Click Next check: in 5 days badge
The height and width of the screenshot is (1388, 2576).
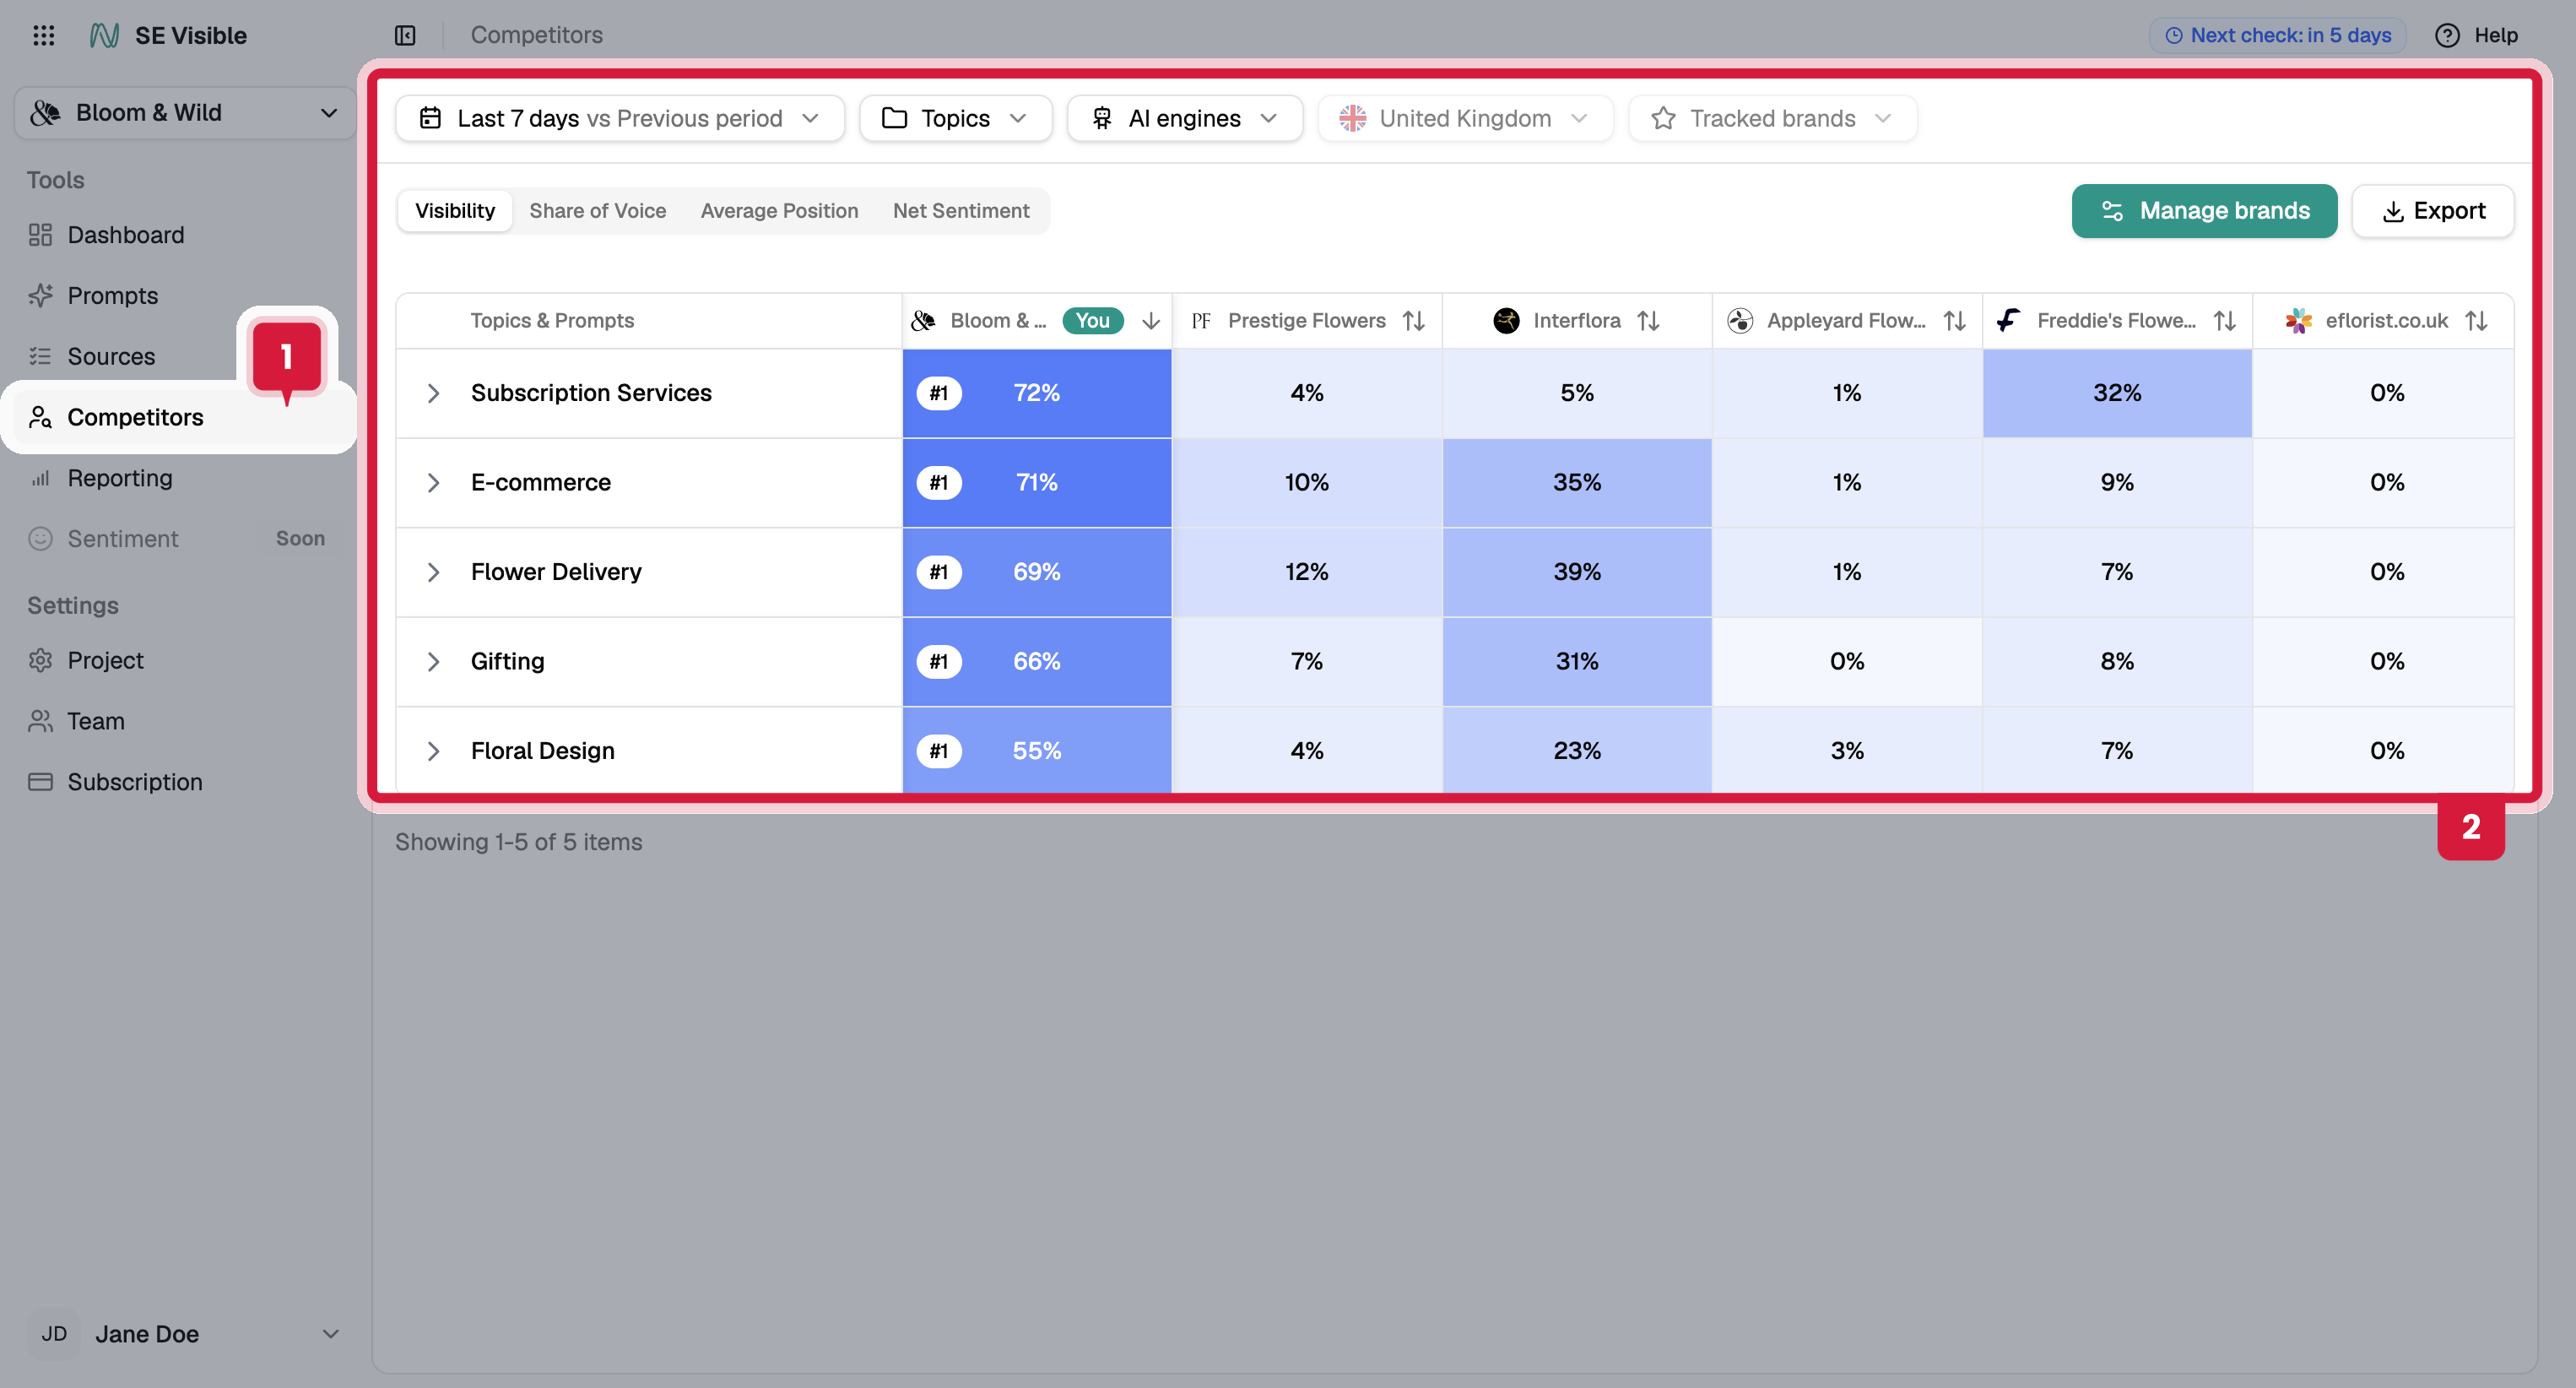(2277, 35)
